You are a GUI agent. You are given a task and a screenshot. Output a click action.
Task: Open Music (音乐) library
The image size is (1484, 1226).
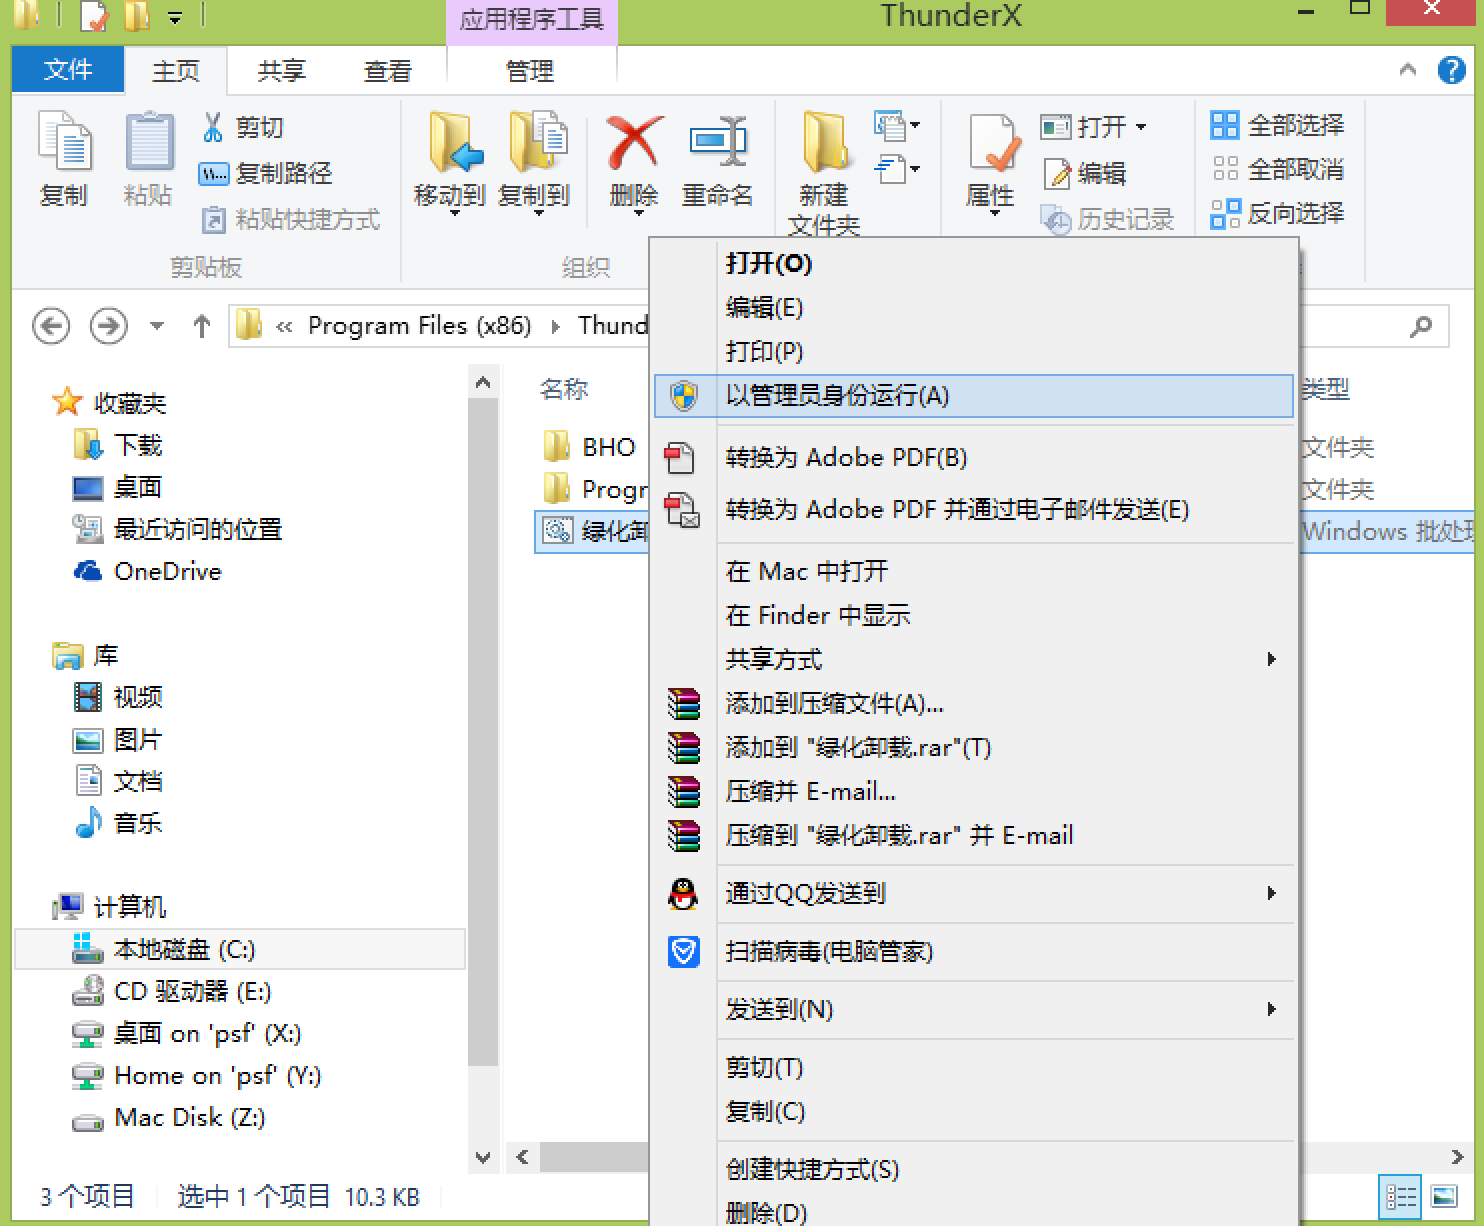pos(118,823)
